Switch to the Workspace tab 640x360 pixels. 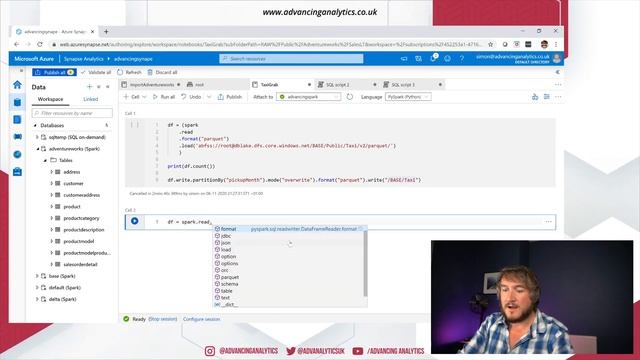coord(50,99)
